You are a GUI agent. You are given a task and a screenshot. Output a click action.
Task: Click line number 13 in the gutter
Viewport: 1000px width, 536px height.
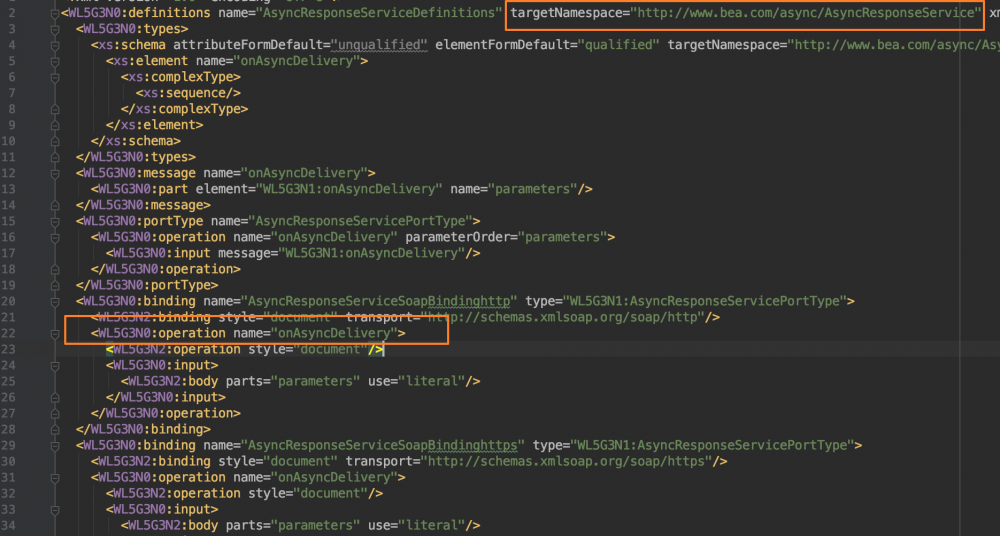point(8,189)
